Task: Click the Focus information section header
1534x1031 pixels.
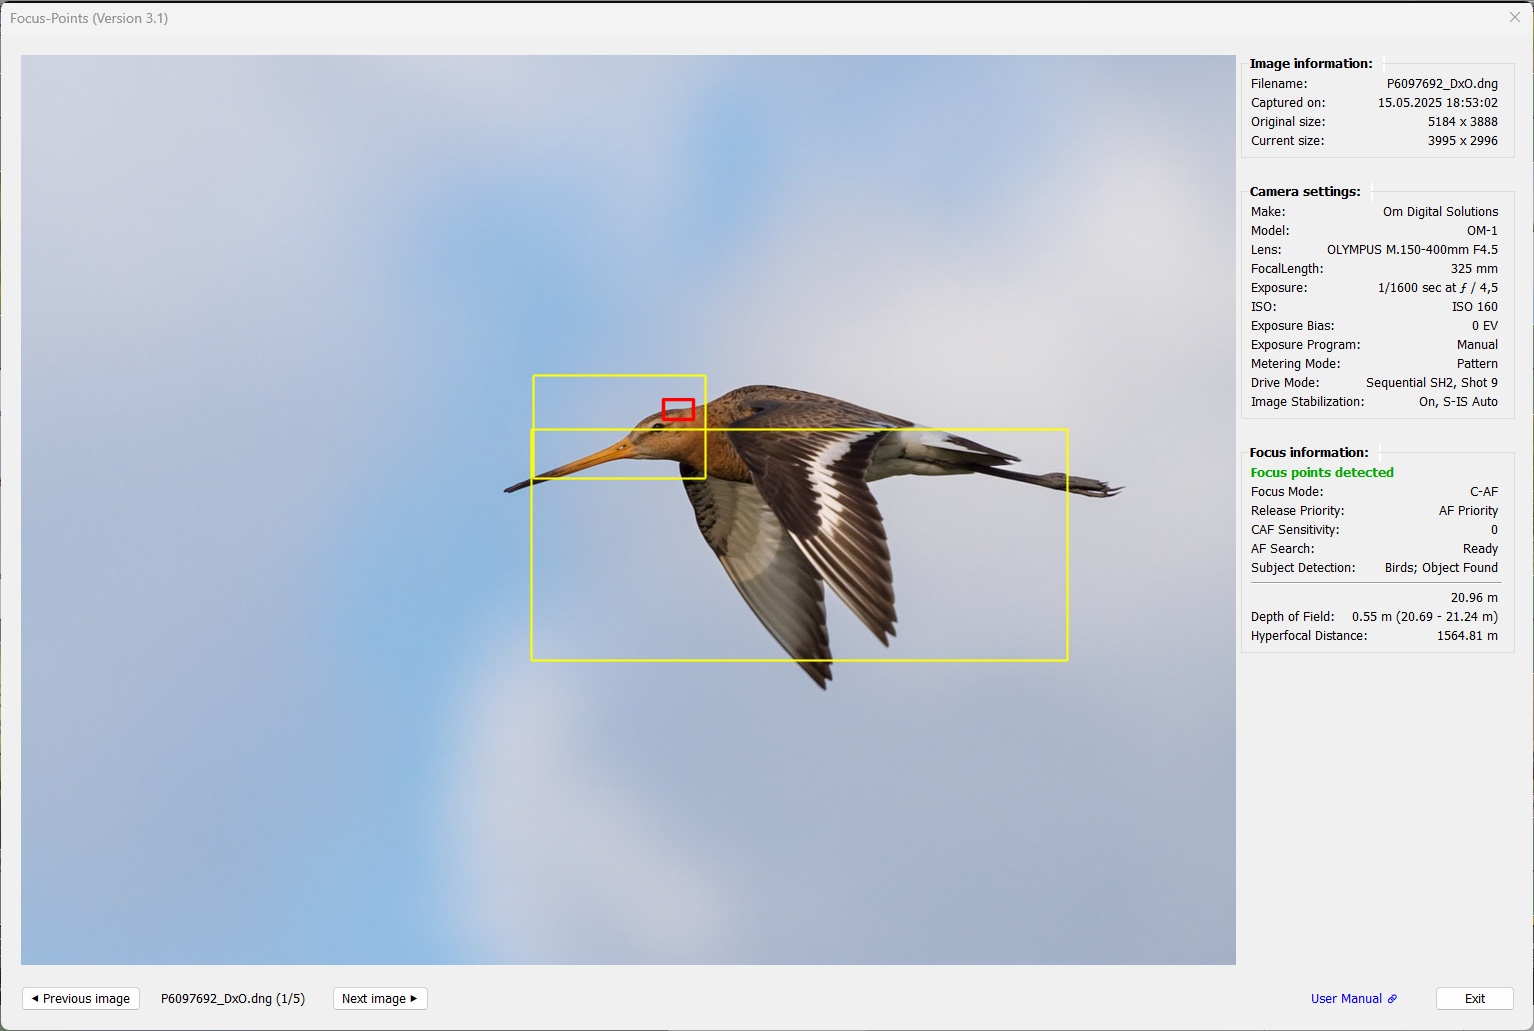Action: [x=1308, y=452]
